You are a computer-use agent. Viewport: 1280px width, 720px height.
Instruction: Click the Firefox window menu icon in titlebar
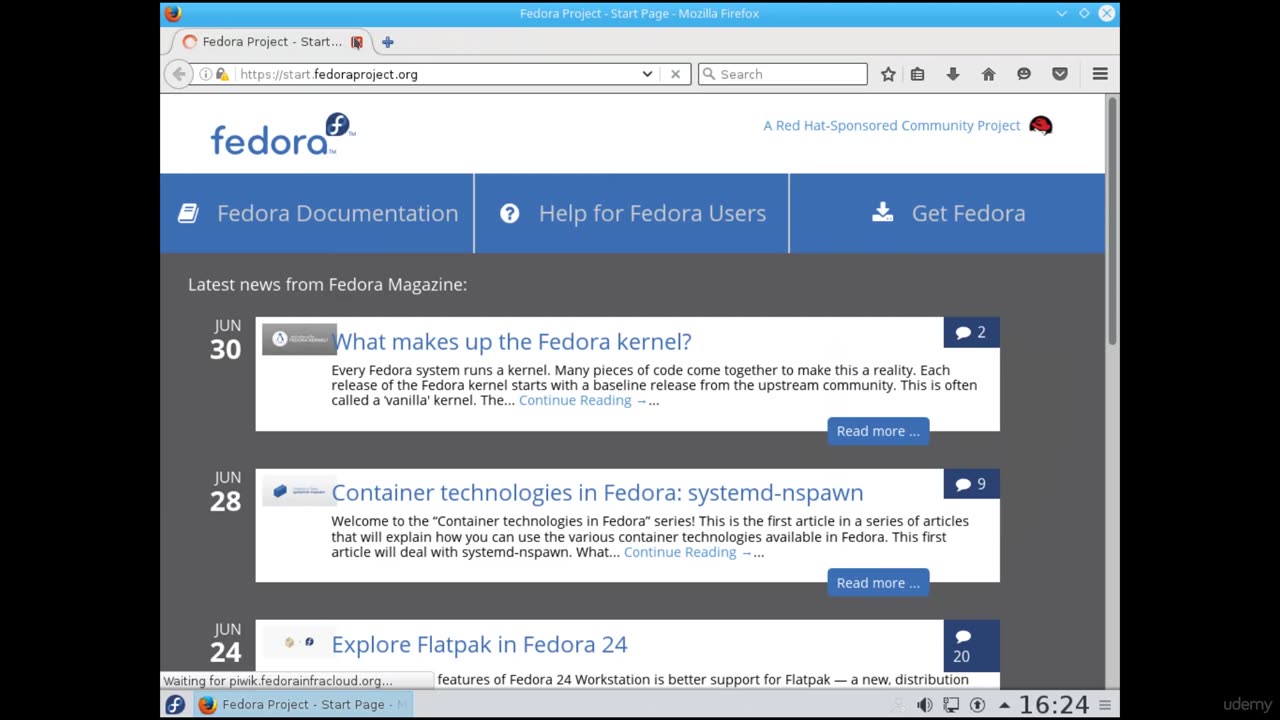pyautogui.click(x=173, y=13)
